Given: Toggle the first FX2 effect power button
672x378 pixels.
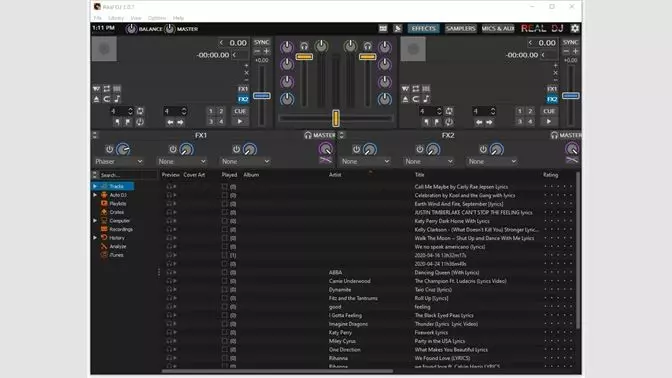Looking at the screenshot, I should [356, 149].
